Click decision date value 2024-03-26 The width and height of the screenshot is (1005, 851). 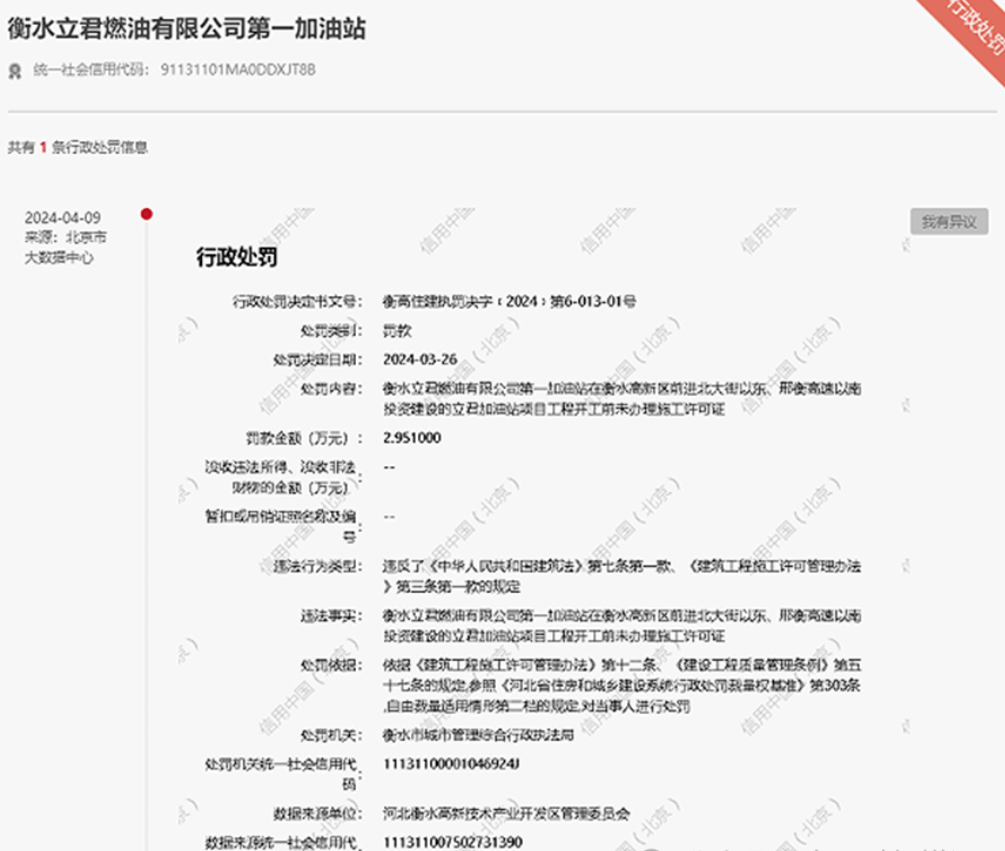coord(420,359)
